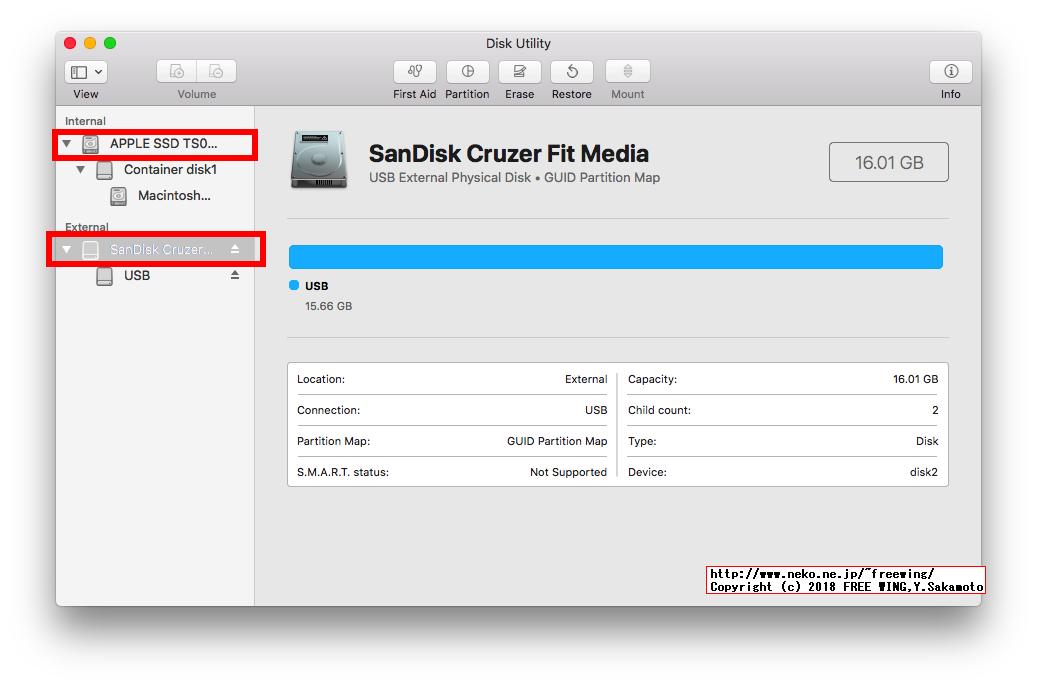1037x686 pixels.
Task: Click the APPLE SSD drive icon
Action: tap(91, 144)
